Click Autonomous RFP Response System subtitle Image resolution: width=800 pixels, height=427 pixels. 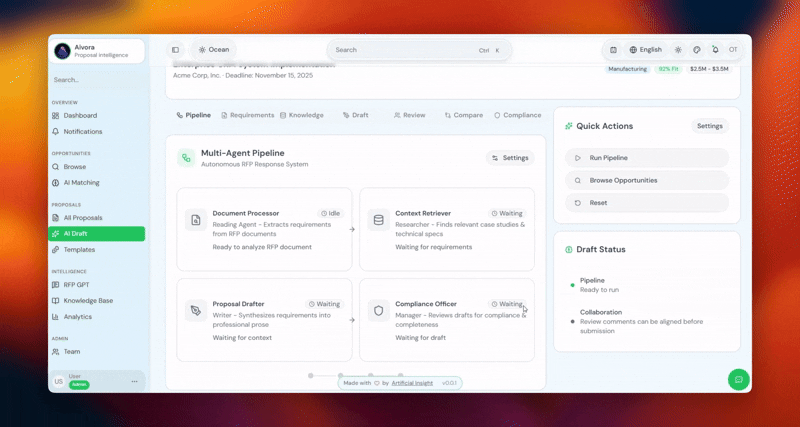pos(255,164)
